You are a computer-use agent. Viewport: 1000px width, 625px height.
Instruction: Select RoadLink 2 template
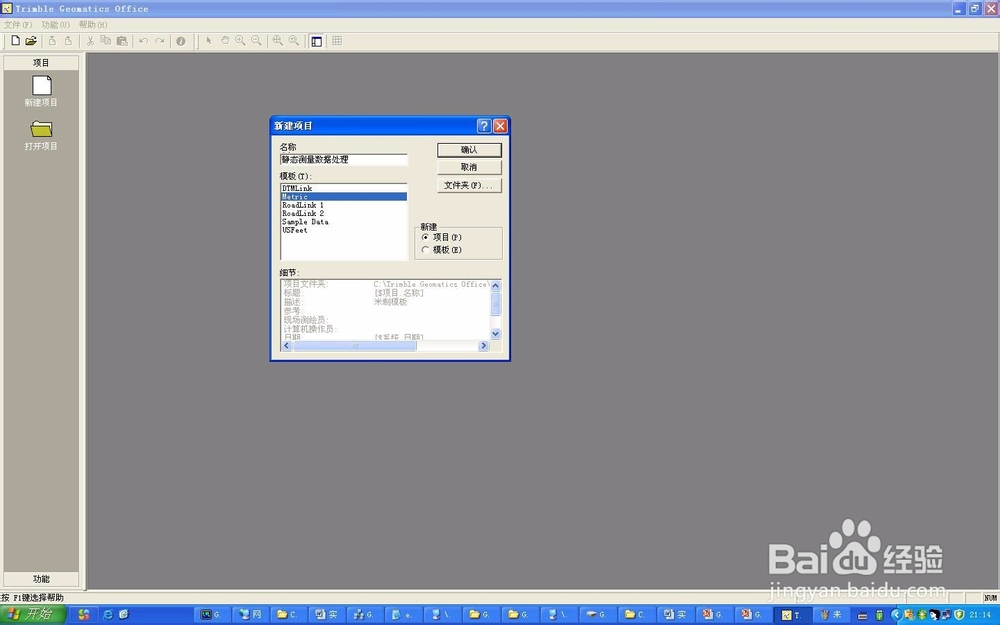(344, 214)
